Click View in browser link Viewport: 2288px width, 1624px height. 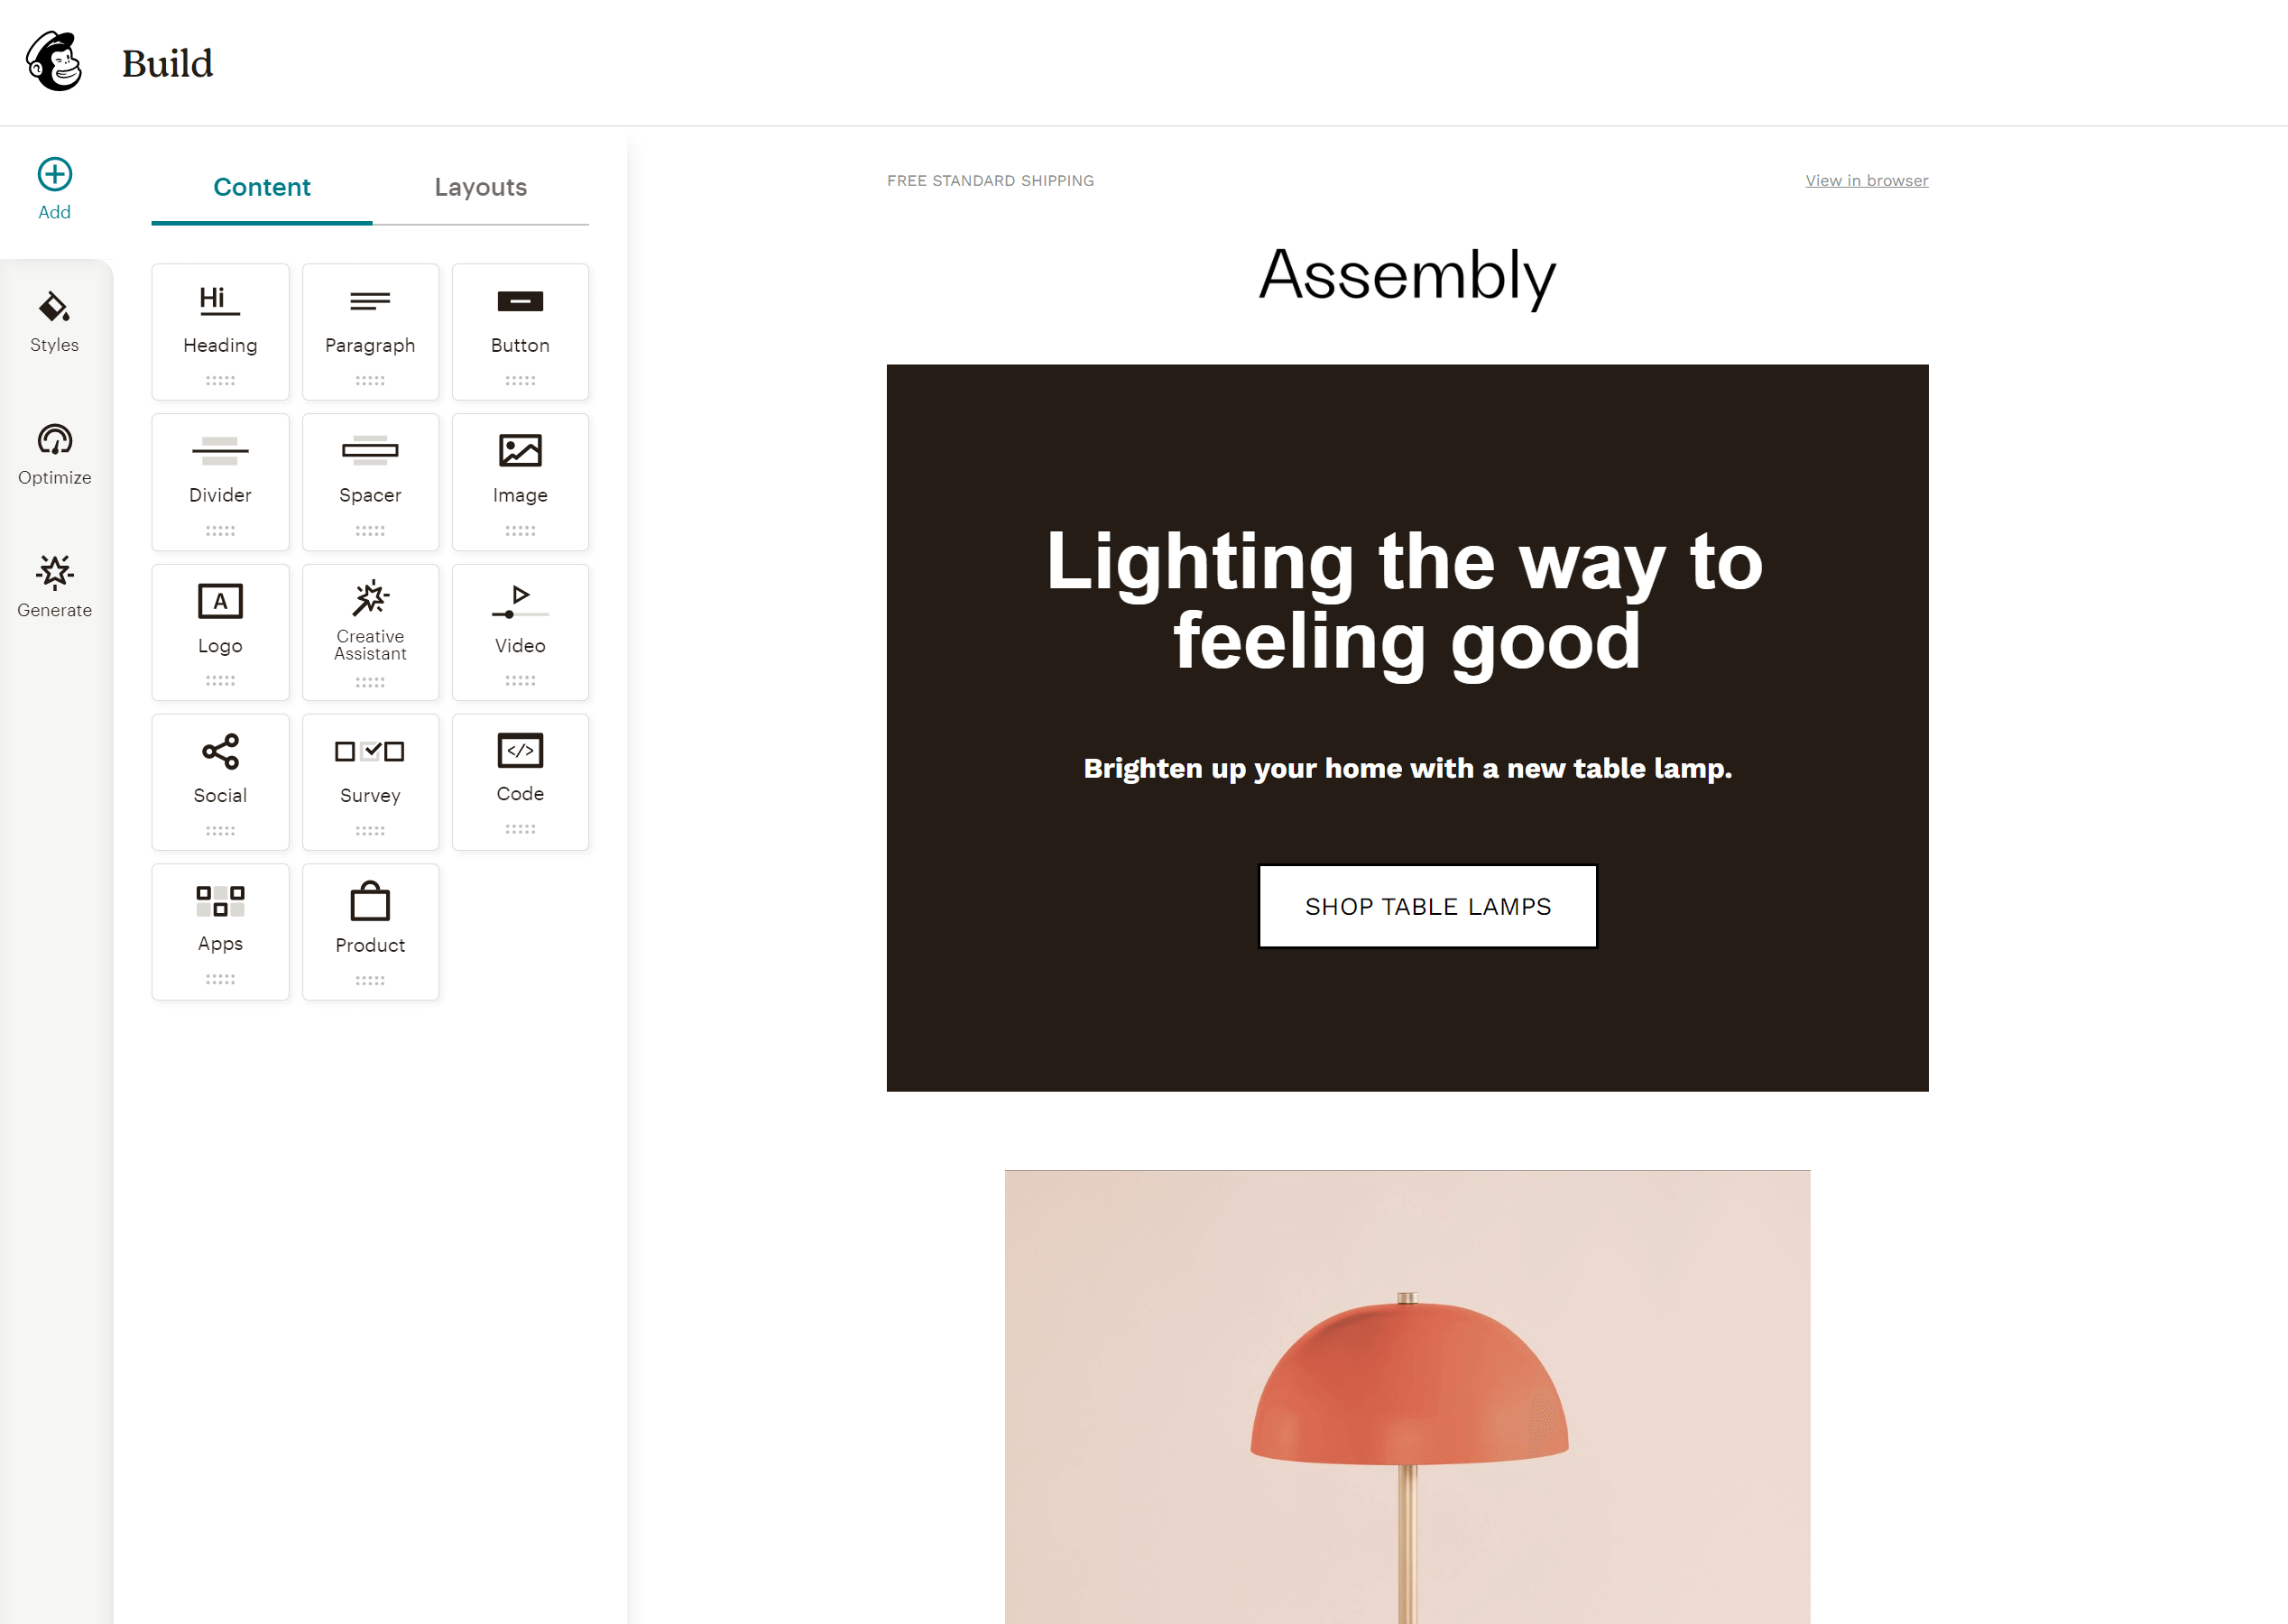pyautogui.click(x=1867, y=180)
